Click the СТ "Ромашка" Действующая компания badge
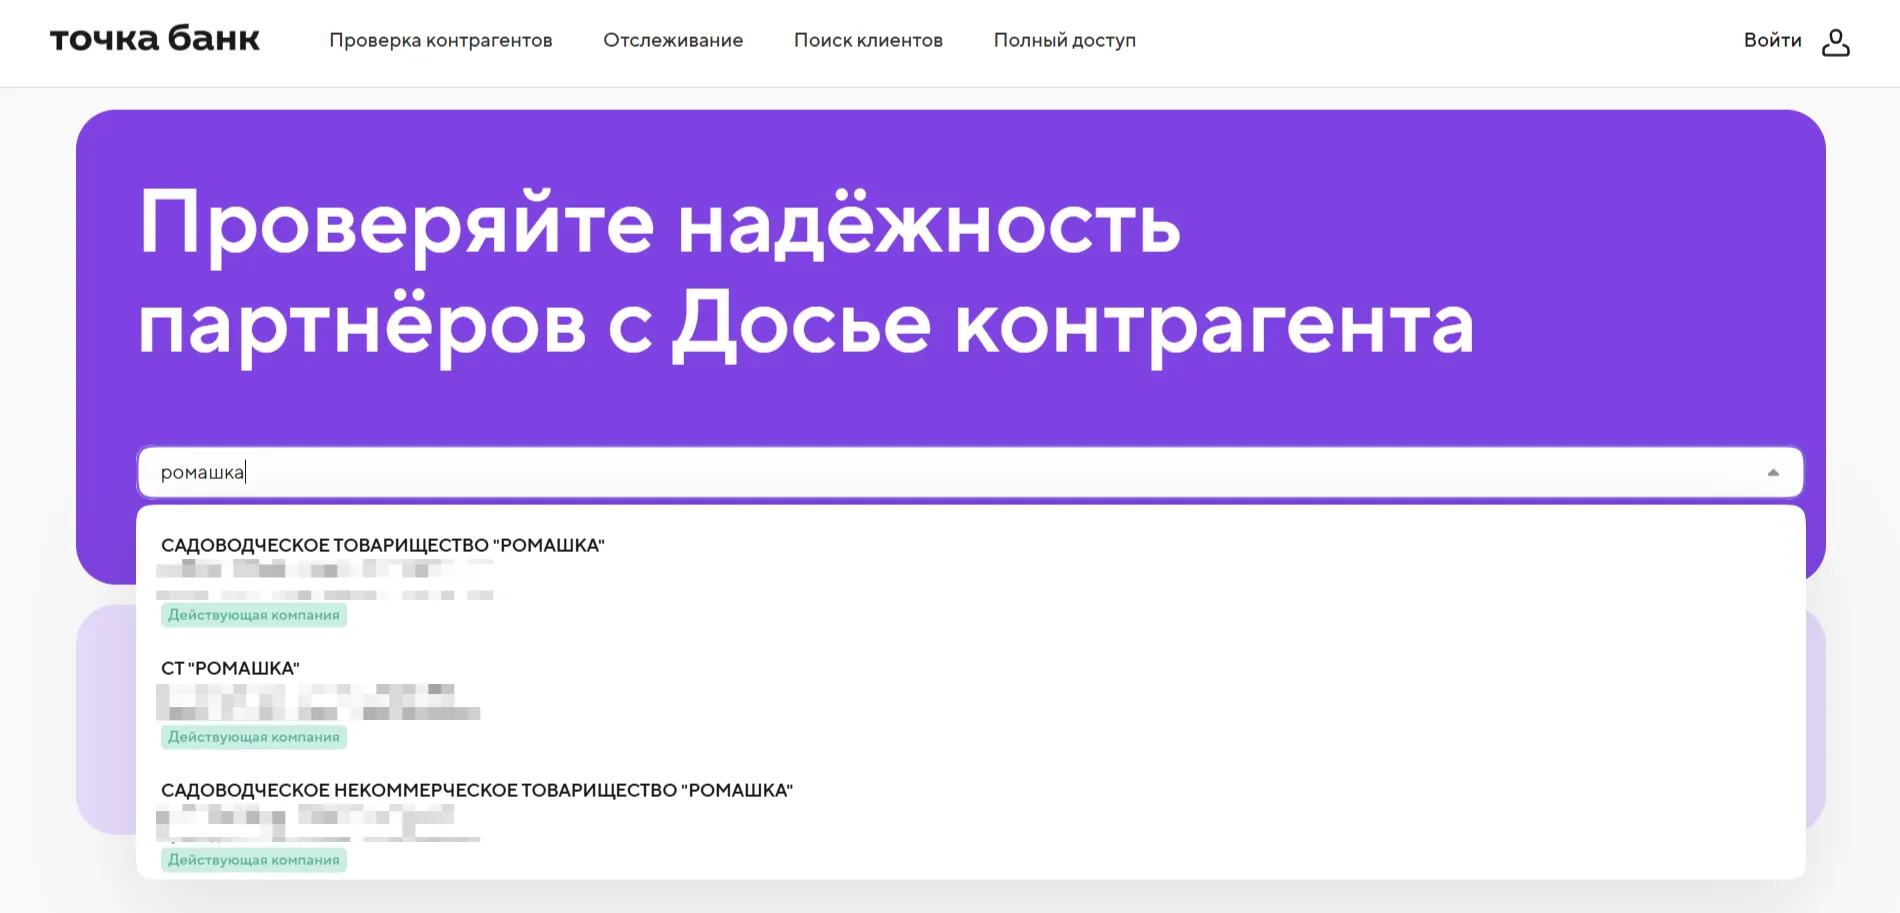1900x913 pixels. tap(253, 737)
